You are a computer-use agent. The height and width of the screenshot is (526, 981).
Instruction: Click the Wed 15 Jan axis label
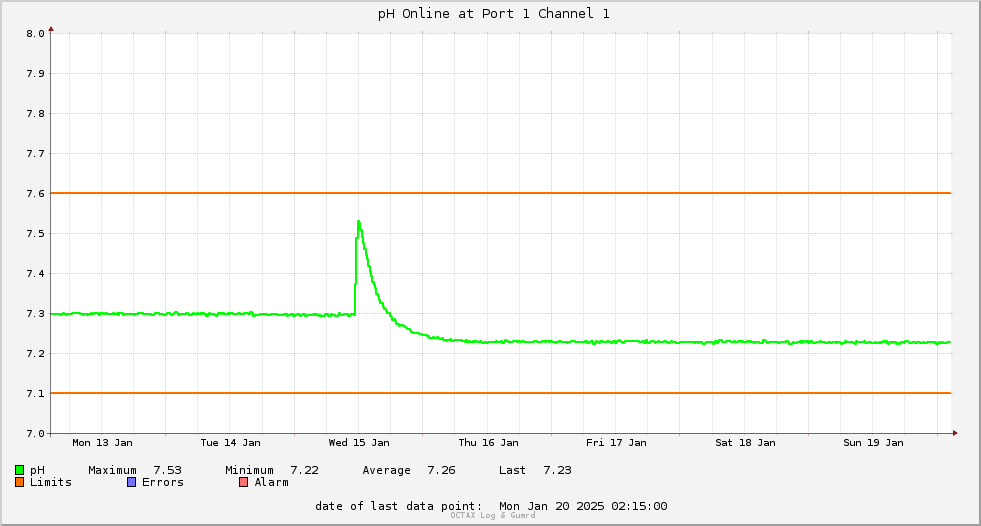[359, 443]
